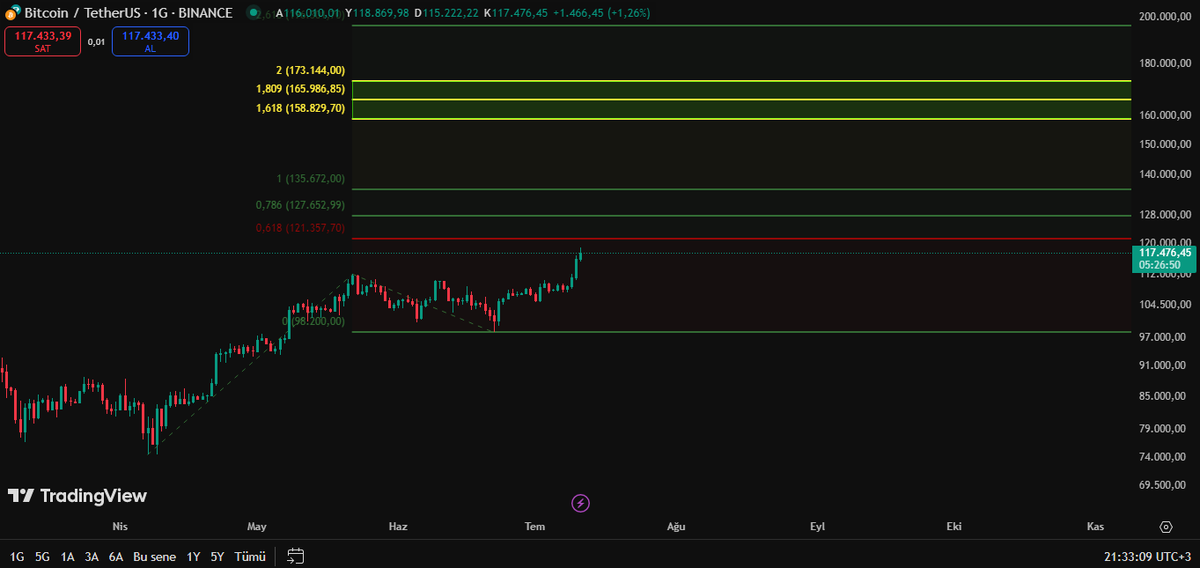The height and width of the screenshot is (568, 1200).
Task: Select the Bu sene range
Action: [154, 556]
